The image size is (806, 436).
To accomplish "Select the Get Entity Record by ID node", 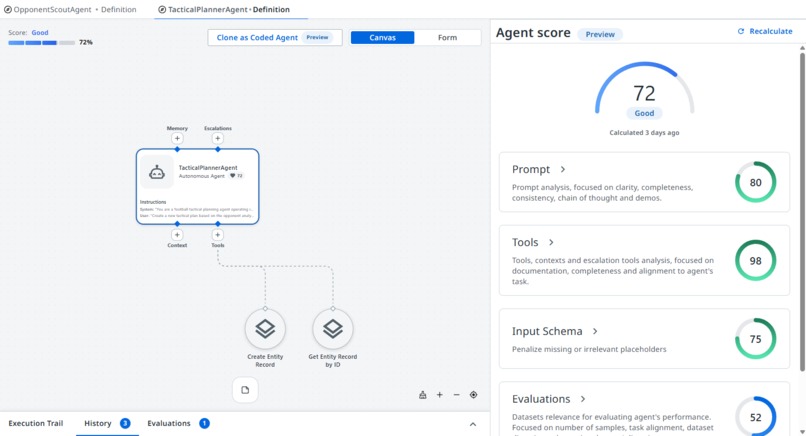I will tap(333, 329).
